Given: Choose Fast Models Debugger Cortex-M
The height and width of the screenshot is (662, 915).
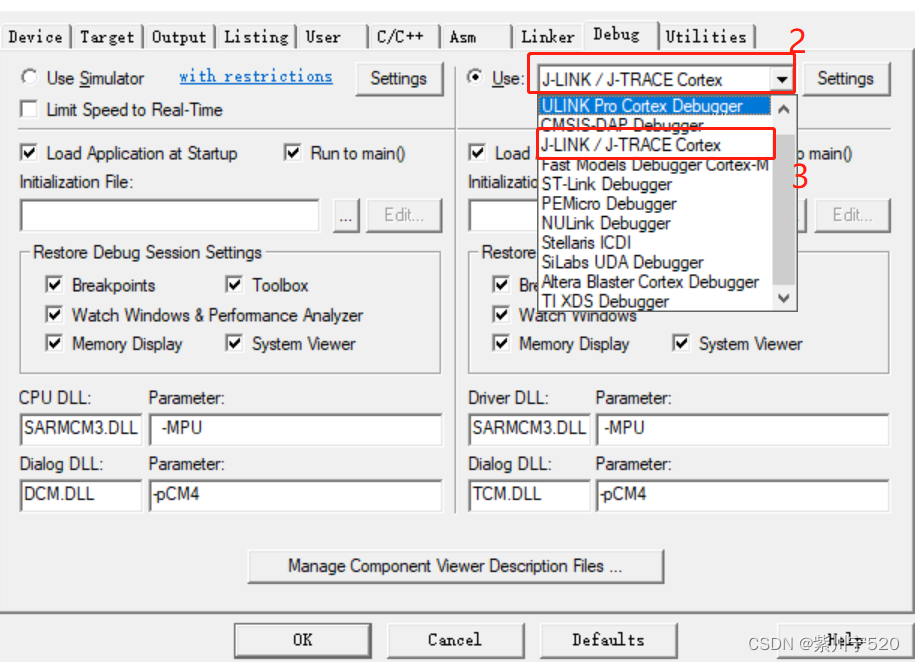Looking at the screenshot, I should coord(655,165).
